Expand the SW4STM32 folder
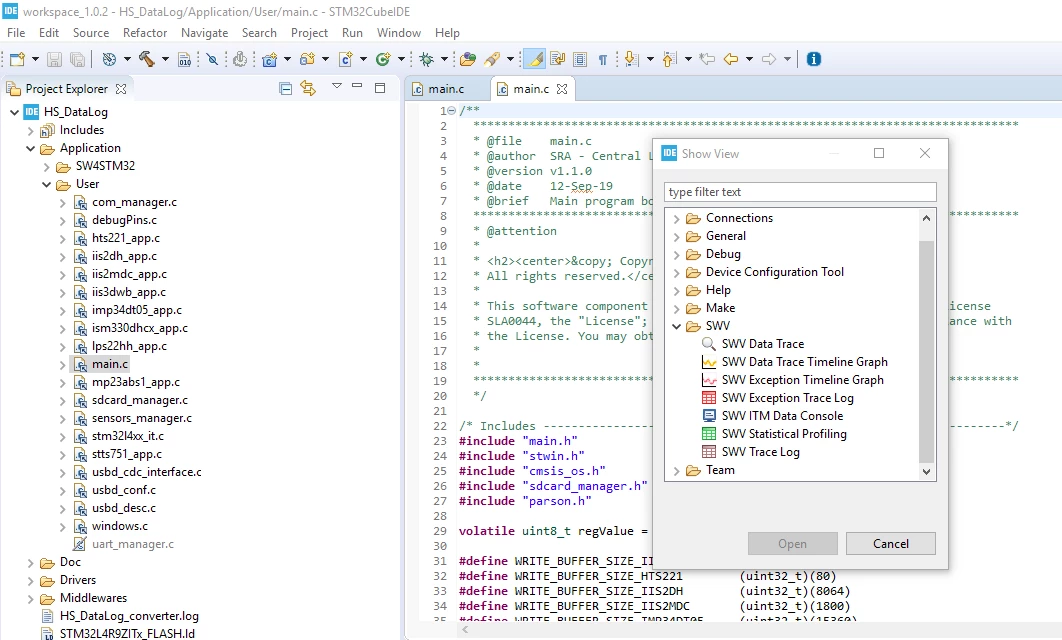The image size is (1062, 640). (47, 167)
